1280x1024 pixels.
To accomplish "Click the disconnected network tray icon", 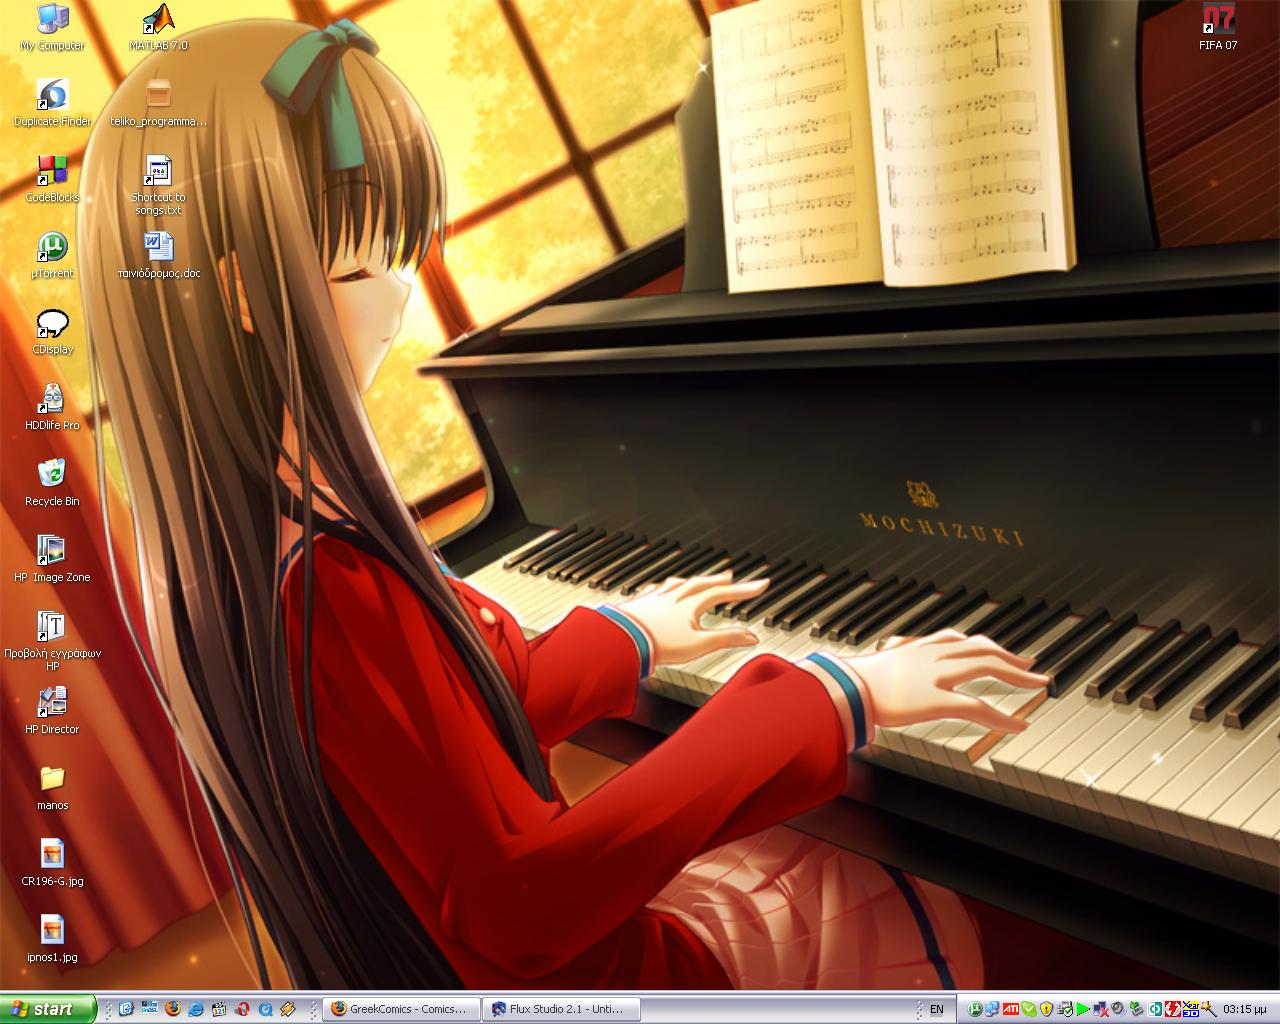I will pos(1101,1009).
